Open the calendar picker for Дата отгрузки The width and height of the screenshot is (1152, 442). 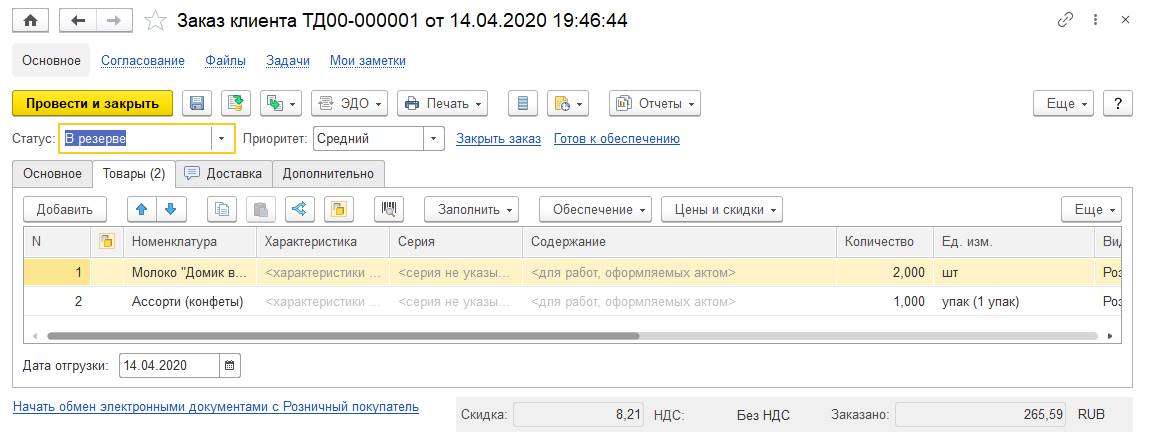[x=230, y=366]
